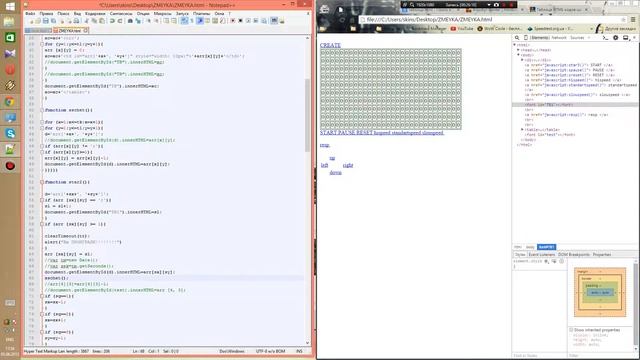The width and height of the screenshot is (640, 360).
Task: Open the Windows Start button
Action: coord(10,7)
